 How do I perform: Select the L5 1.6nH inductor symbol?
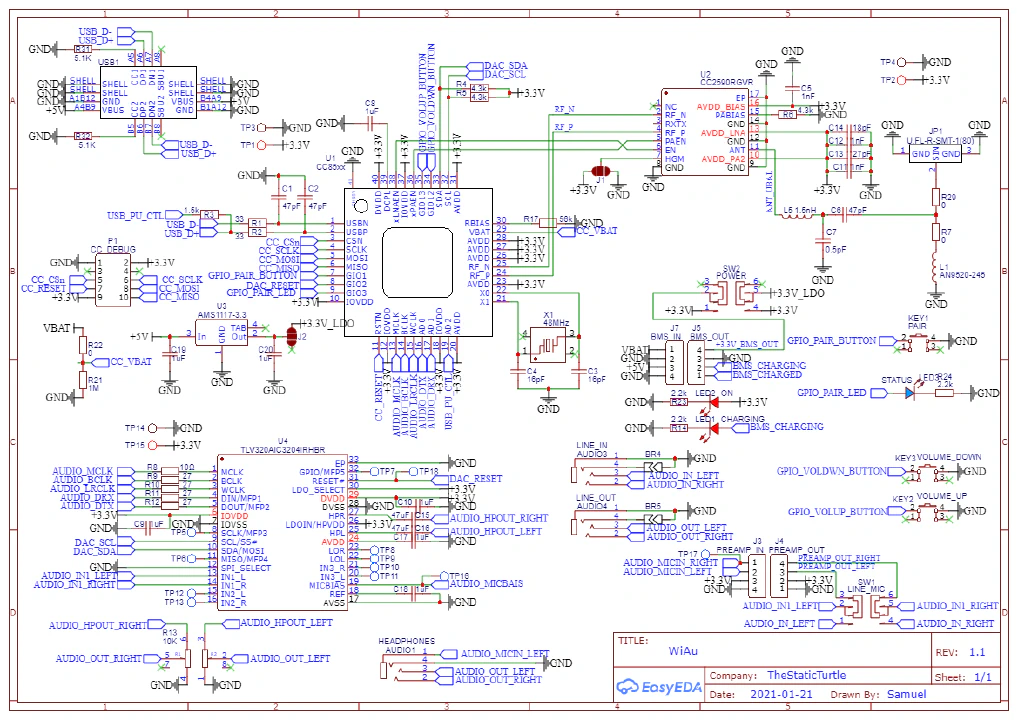point(797,217)
